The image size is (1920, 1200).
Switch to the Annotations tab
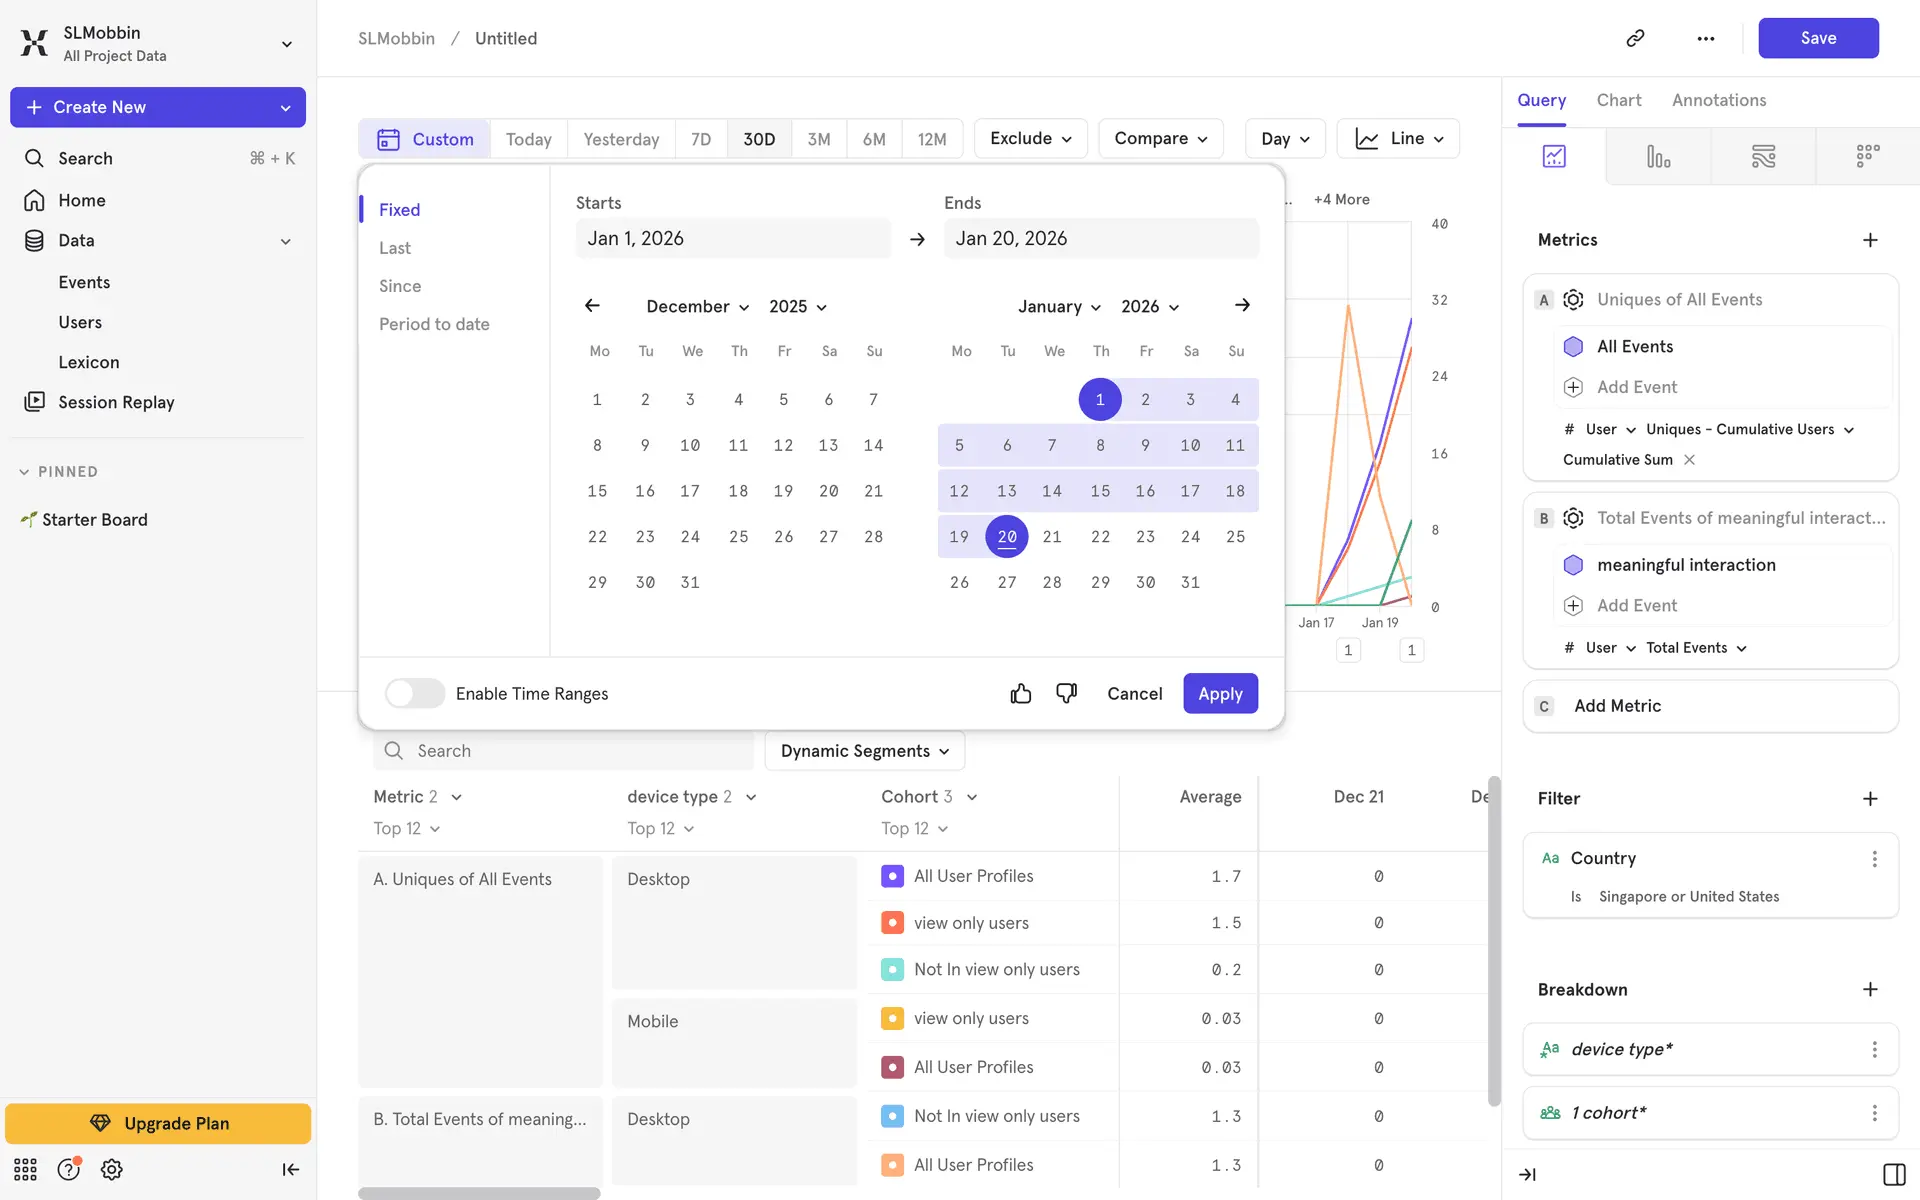[1718, 100]
